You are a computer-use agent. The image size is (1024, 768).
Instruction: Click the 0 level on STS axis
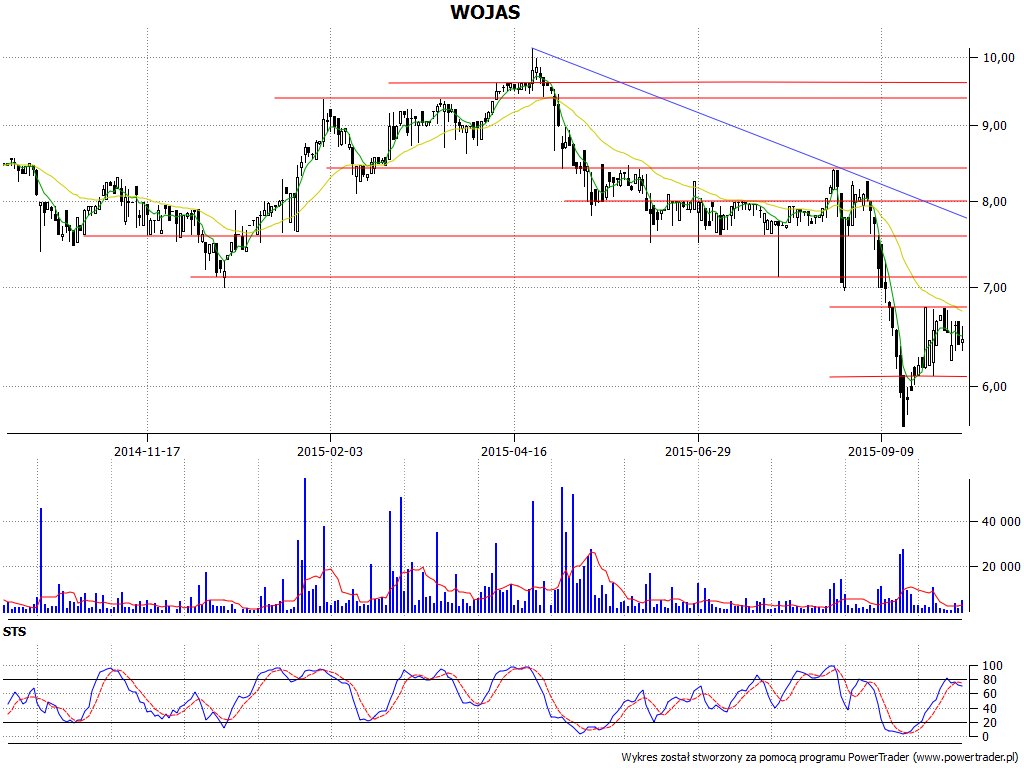pos(985,737)
